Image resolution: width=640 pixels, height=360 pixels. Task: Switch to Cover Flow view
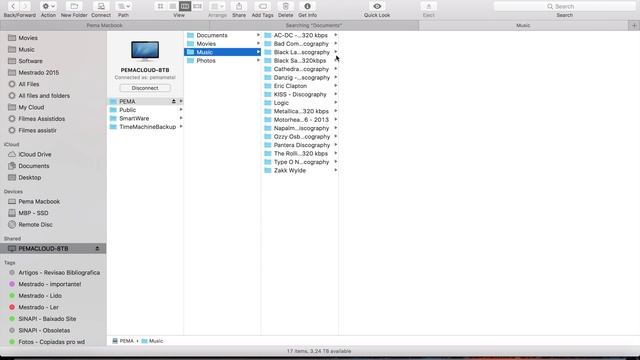[198, 6]
